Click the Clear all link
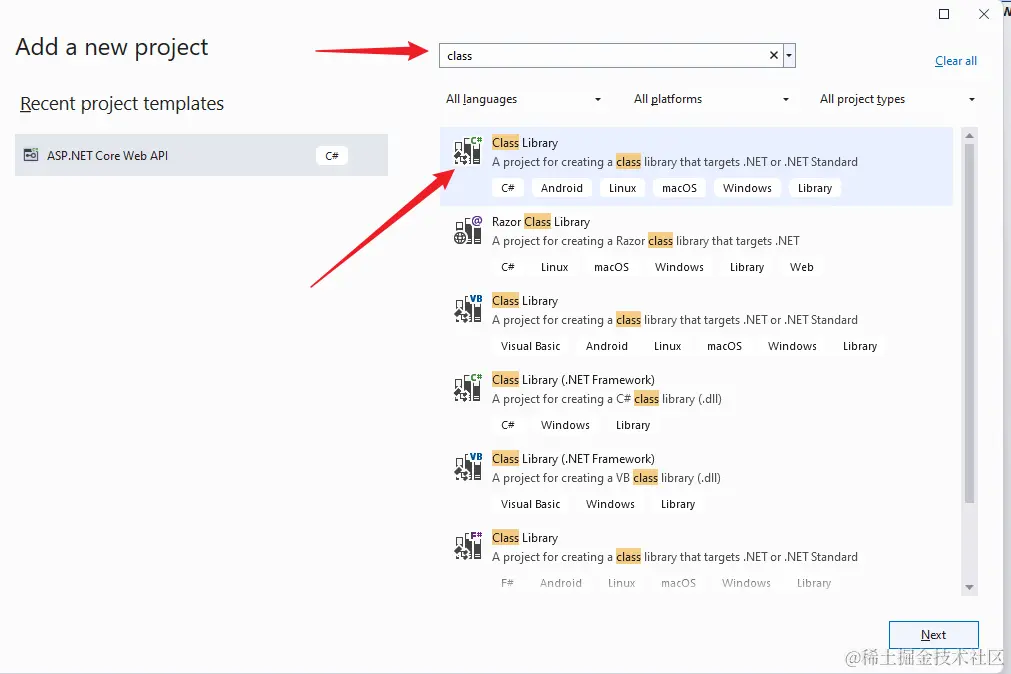The width and height of the screenshot is (1011, 674). coord(956,61)
